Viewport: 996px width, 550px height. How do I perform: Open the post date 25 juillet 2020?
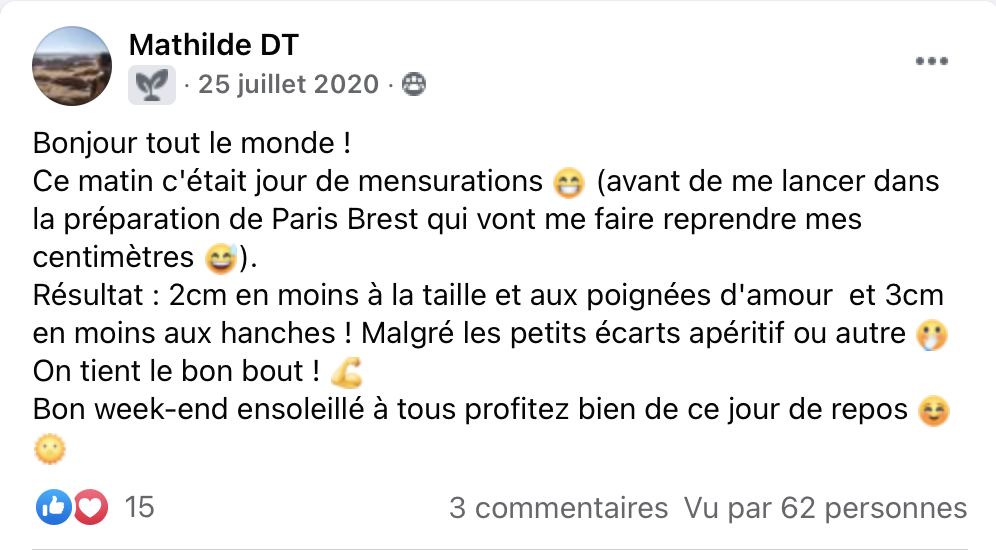tap(289, 85)
